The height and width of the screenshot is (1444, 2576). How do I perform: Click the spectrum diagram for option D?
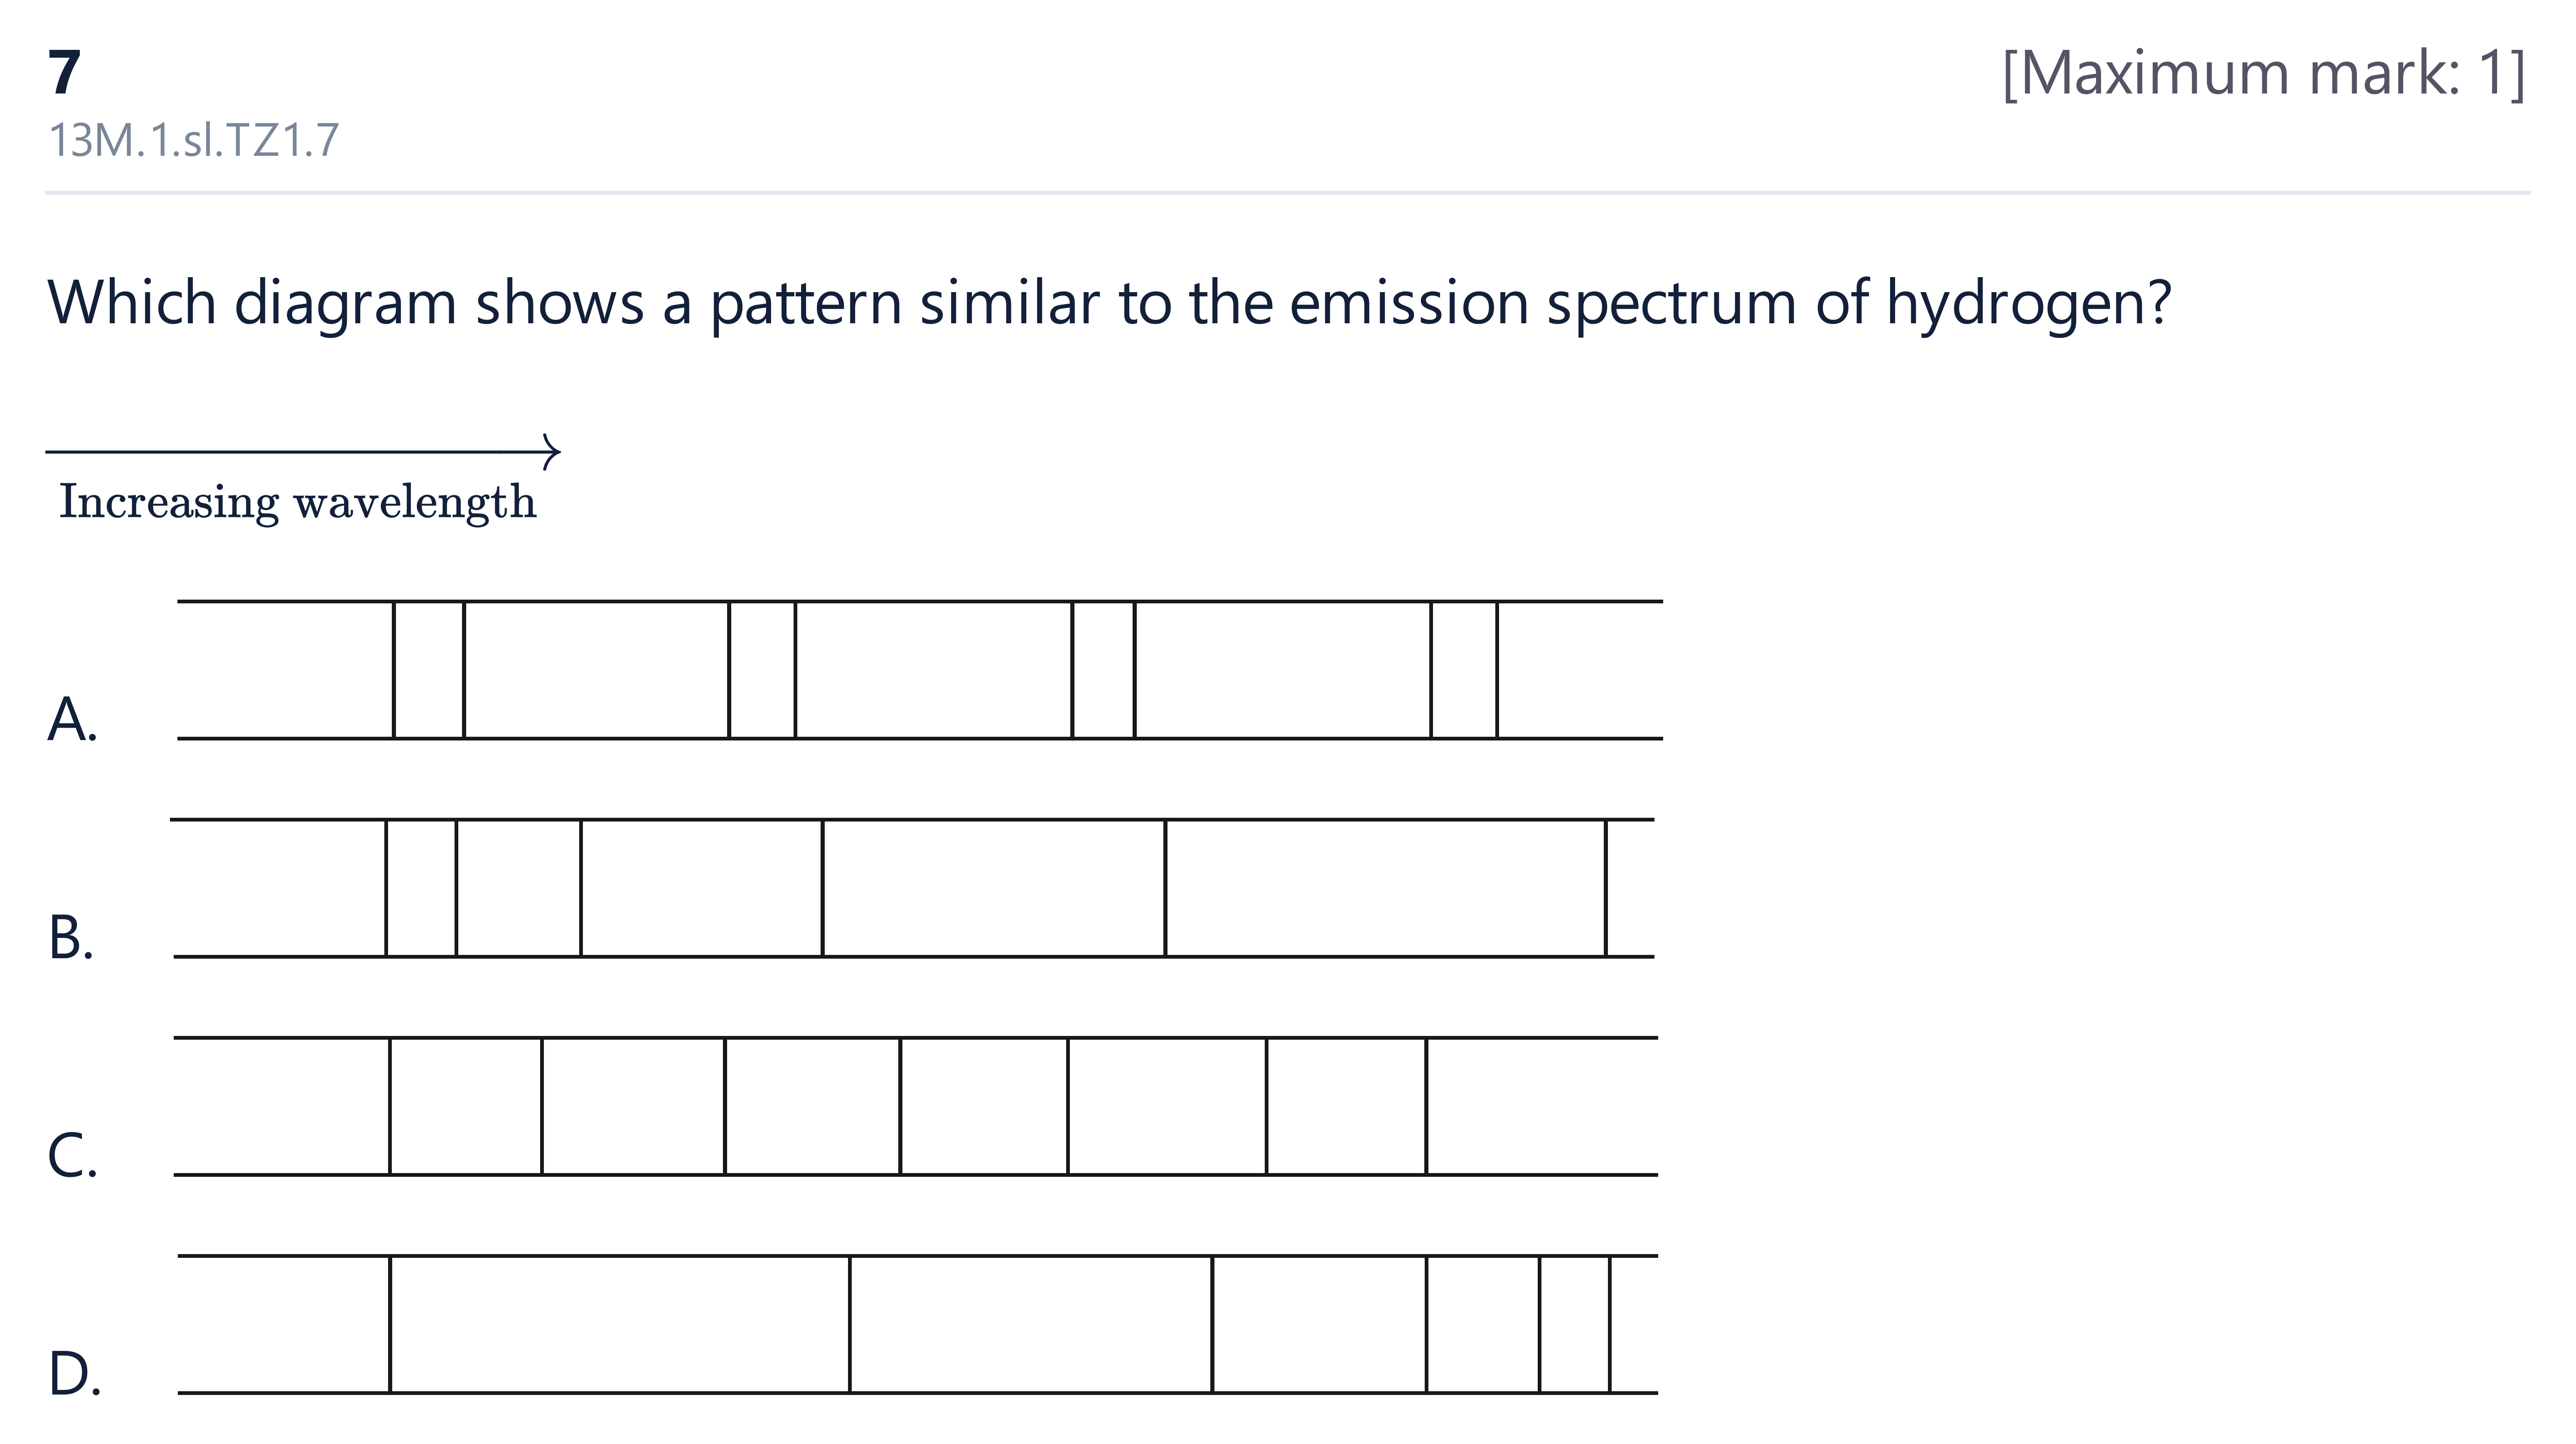(x=918, y=1324)
